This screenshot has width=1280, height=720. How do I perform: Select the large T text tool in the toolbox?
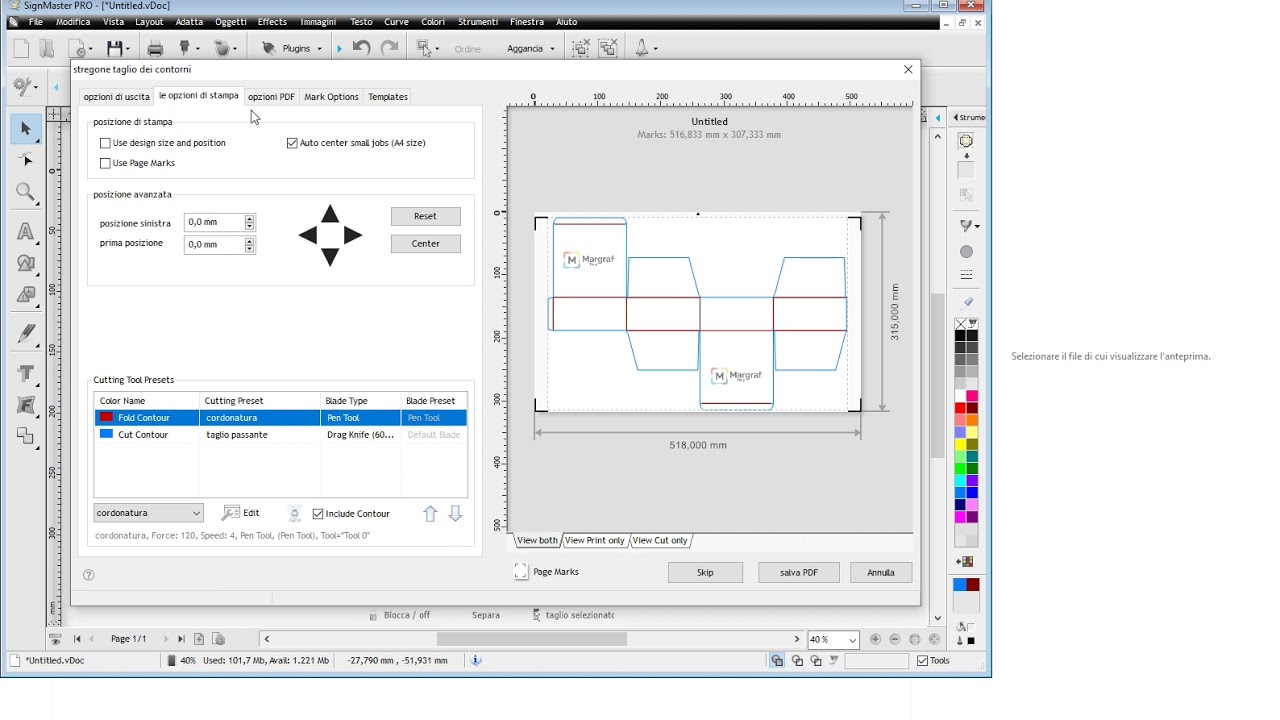point(26,373)
